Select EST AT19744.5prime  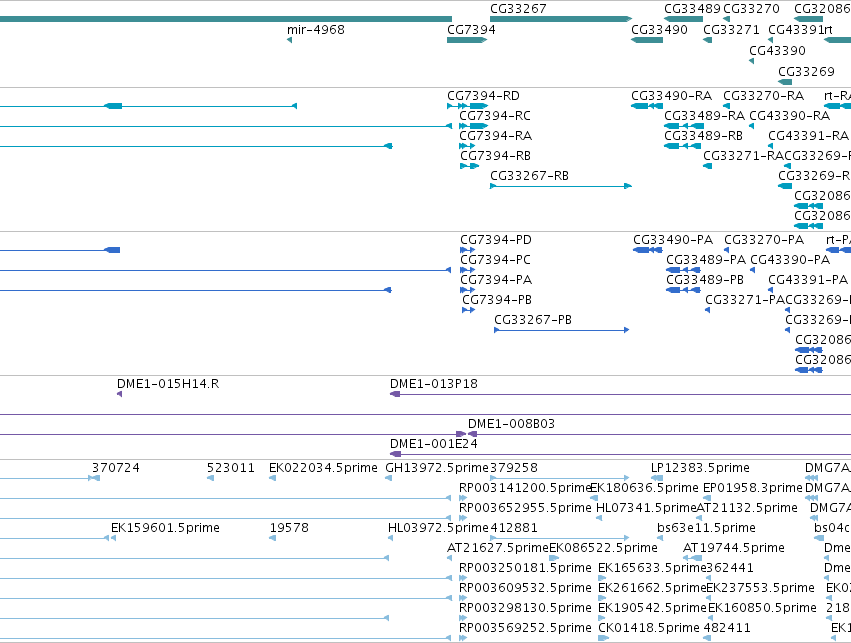click(734, 549)
